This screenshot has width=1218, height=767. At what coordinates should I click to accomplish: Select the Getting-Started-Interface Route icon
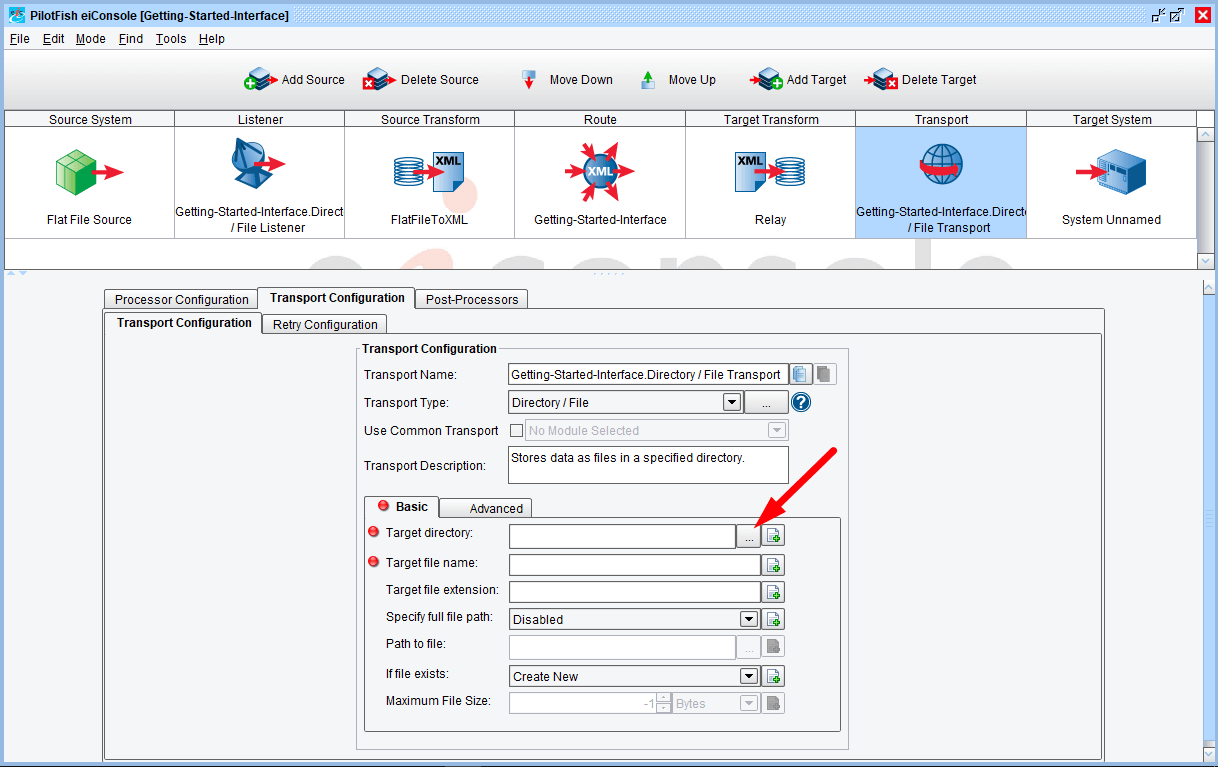pyautogui.click(x=600, y=173)
